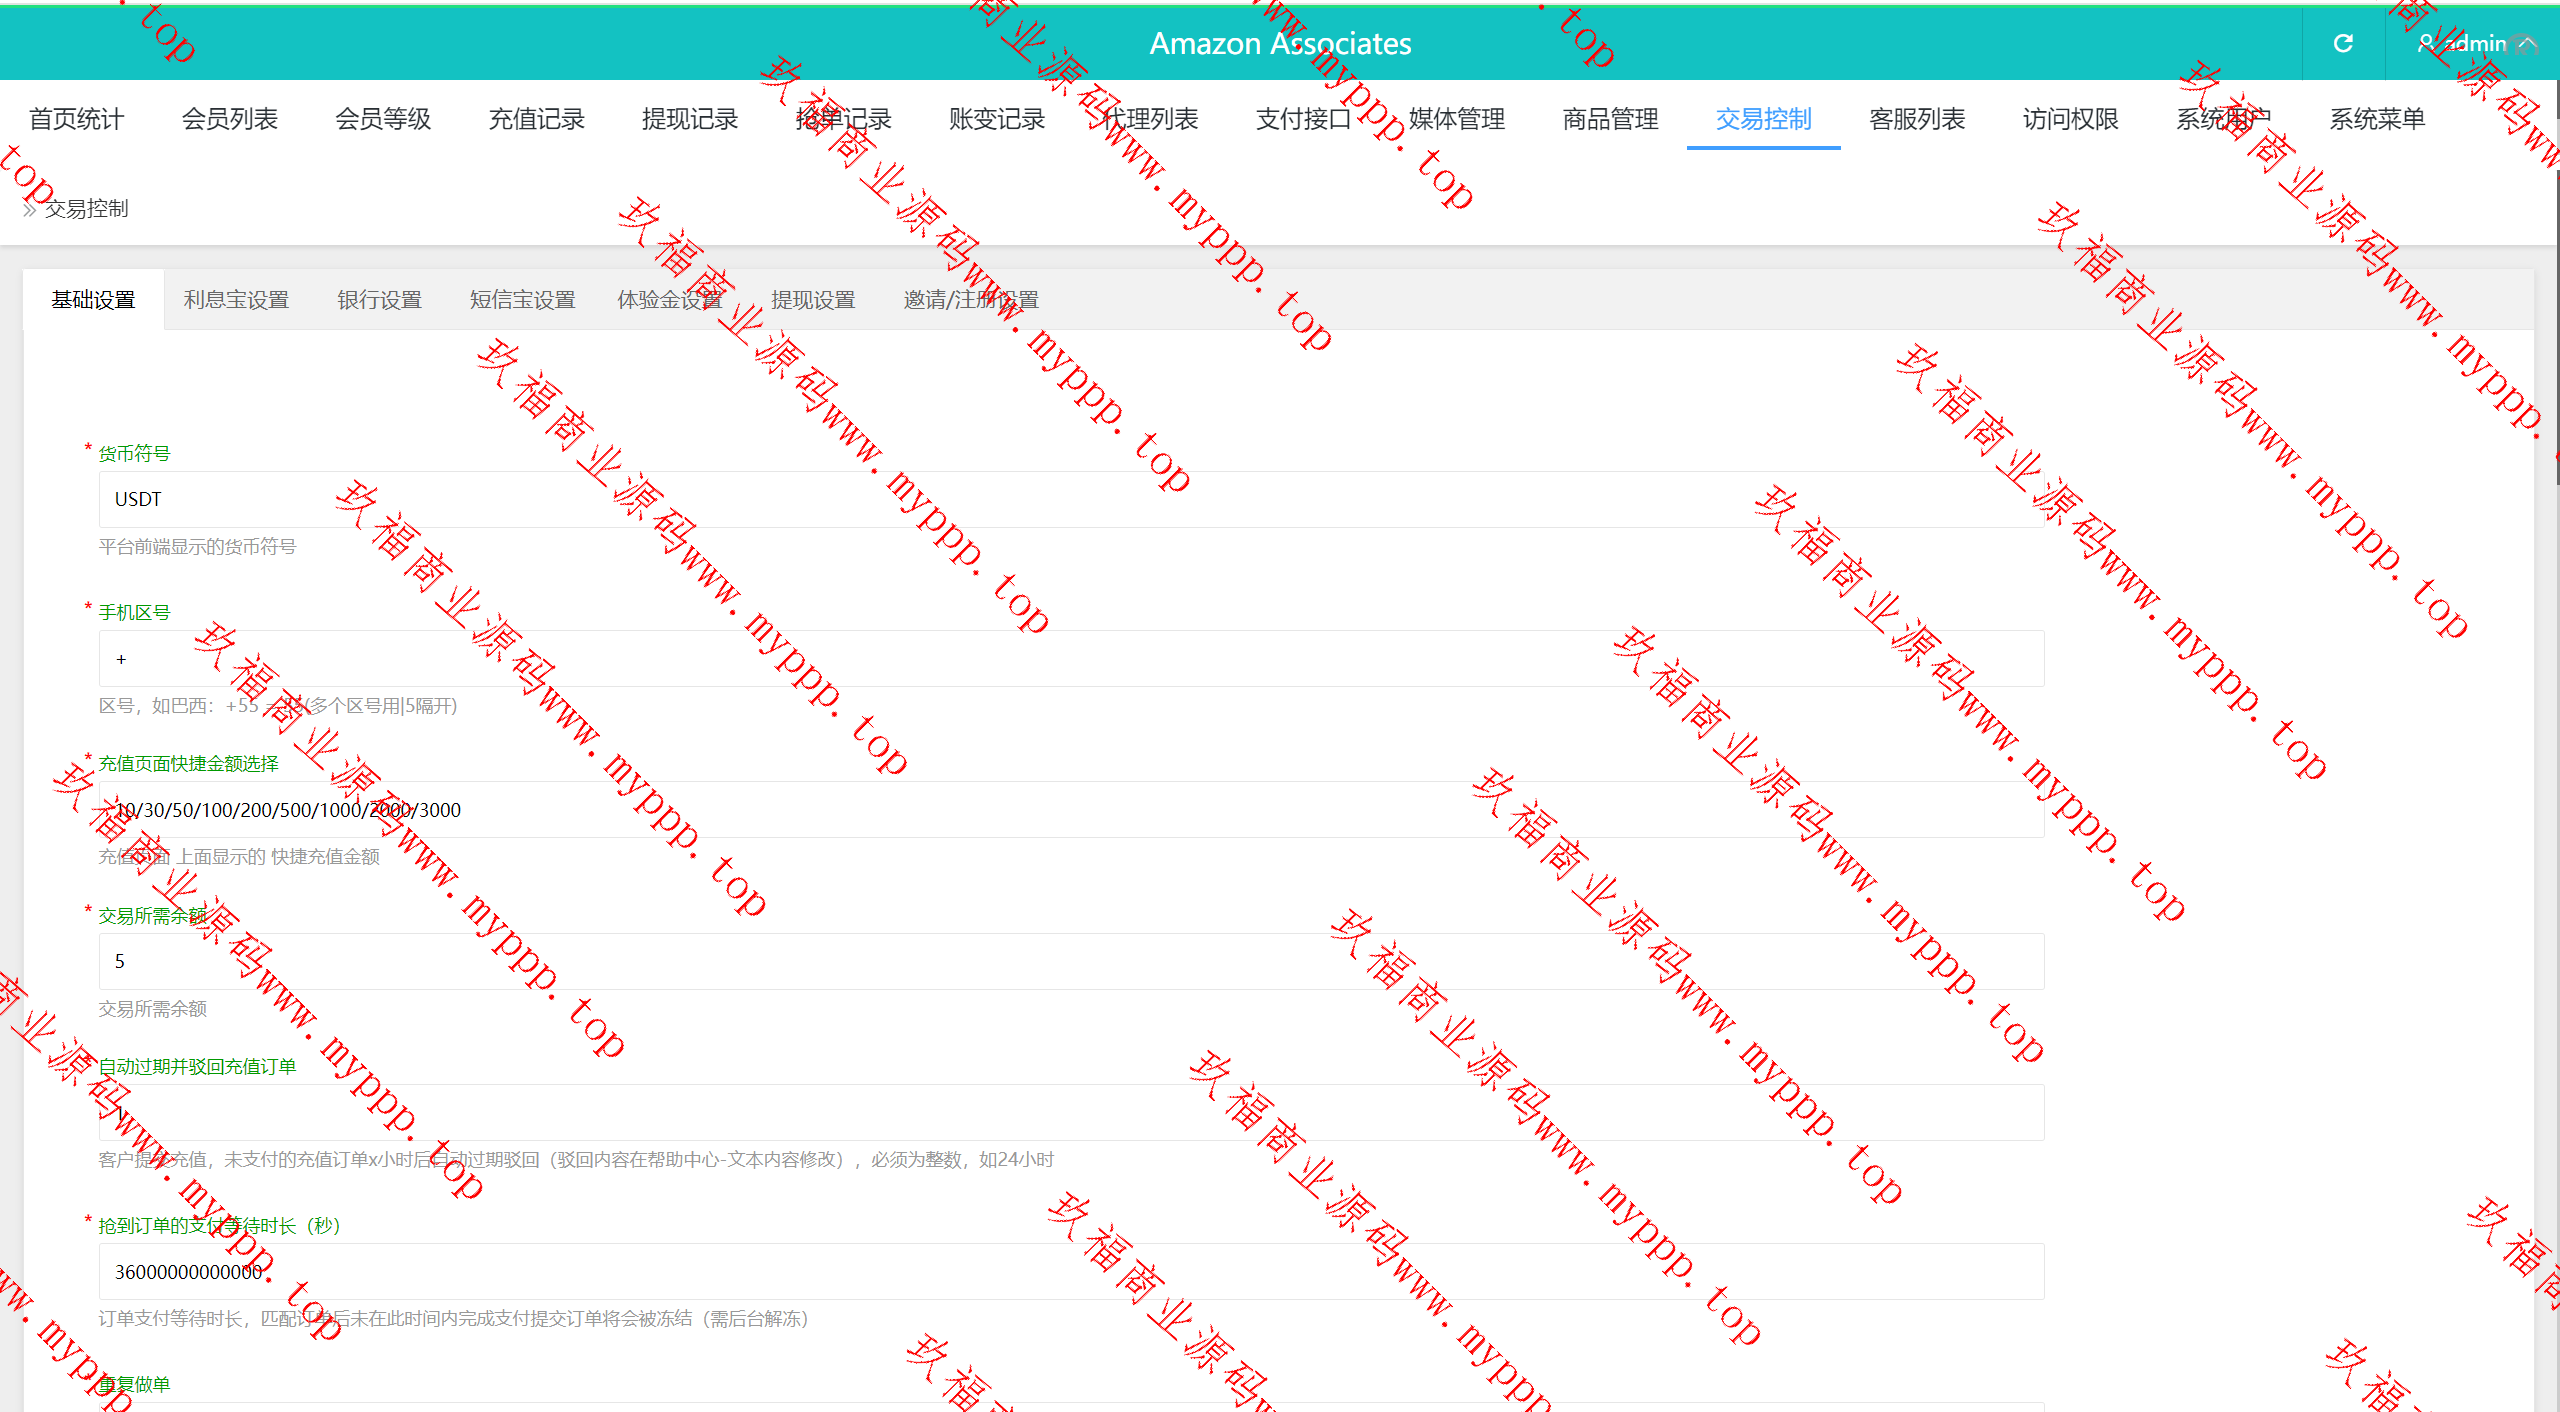This screenshot has width=2560, height=1412.
Task: Select the 基础设置 tab
Action: point(93,300)
